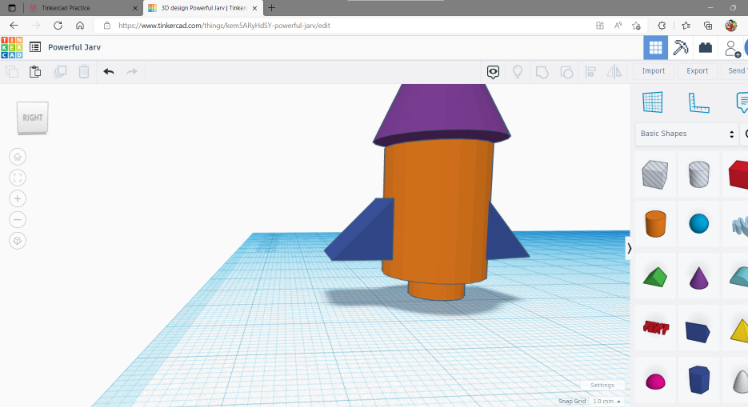The width and height of the screenshot is (748, 407).
Task: Click the notes lightbulb icon
Action: pyautogui.click(x=517, y=72)
